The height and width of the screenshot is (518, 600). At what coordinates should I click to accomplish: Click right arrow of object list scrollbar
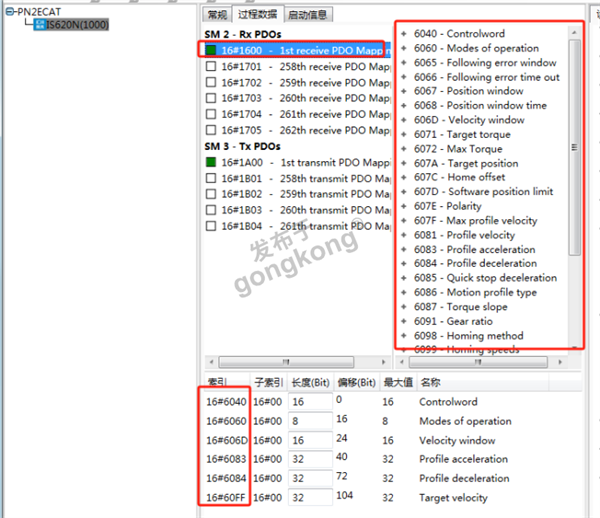(x=560, y=362)
